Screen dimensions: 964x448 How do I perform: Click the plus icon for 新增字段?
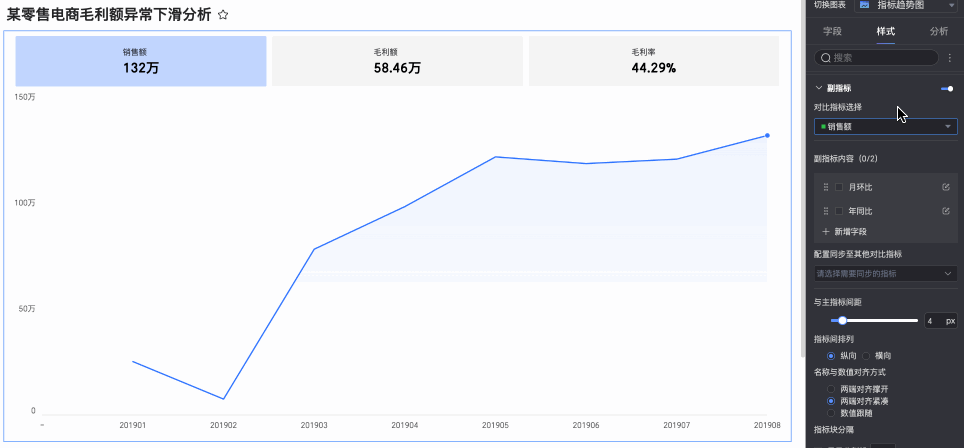(826, 232)
